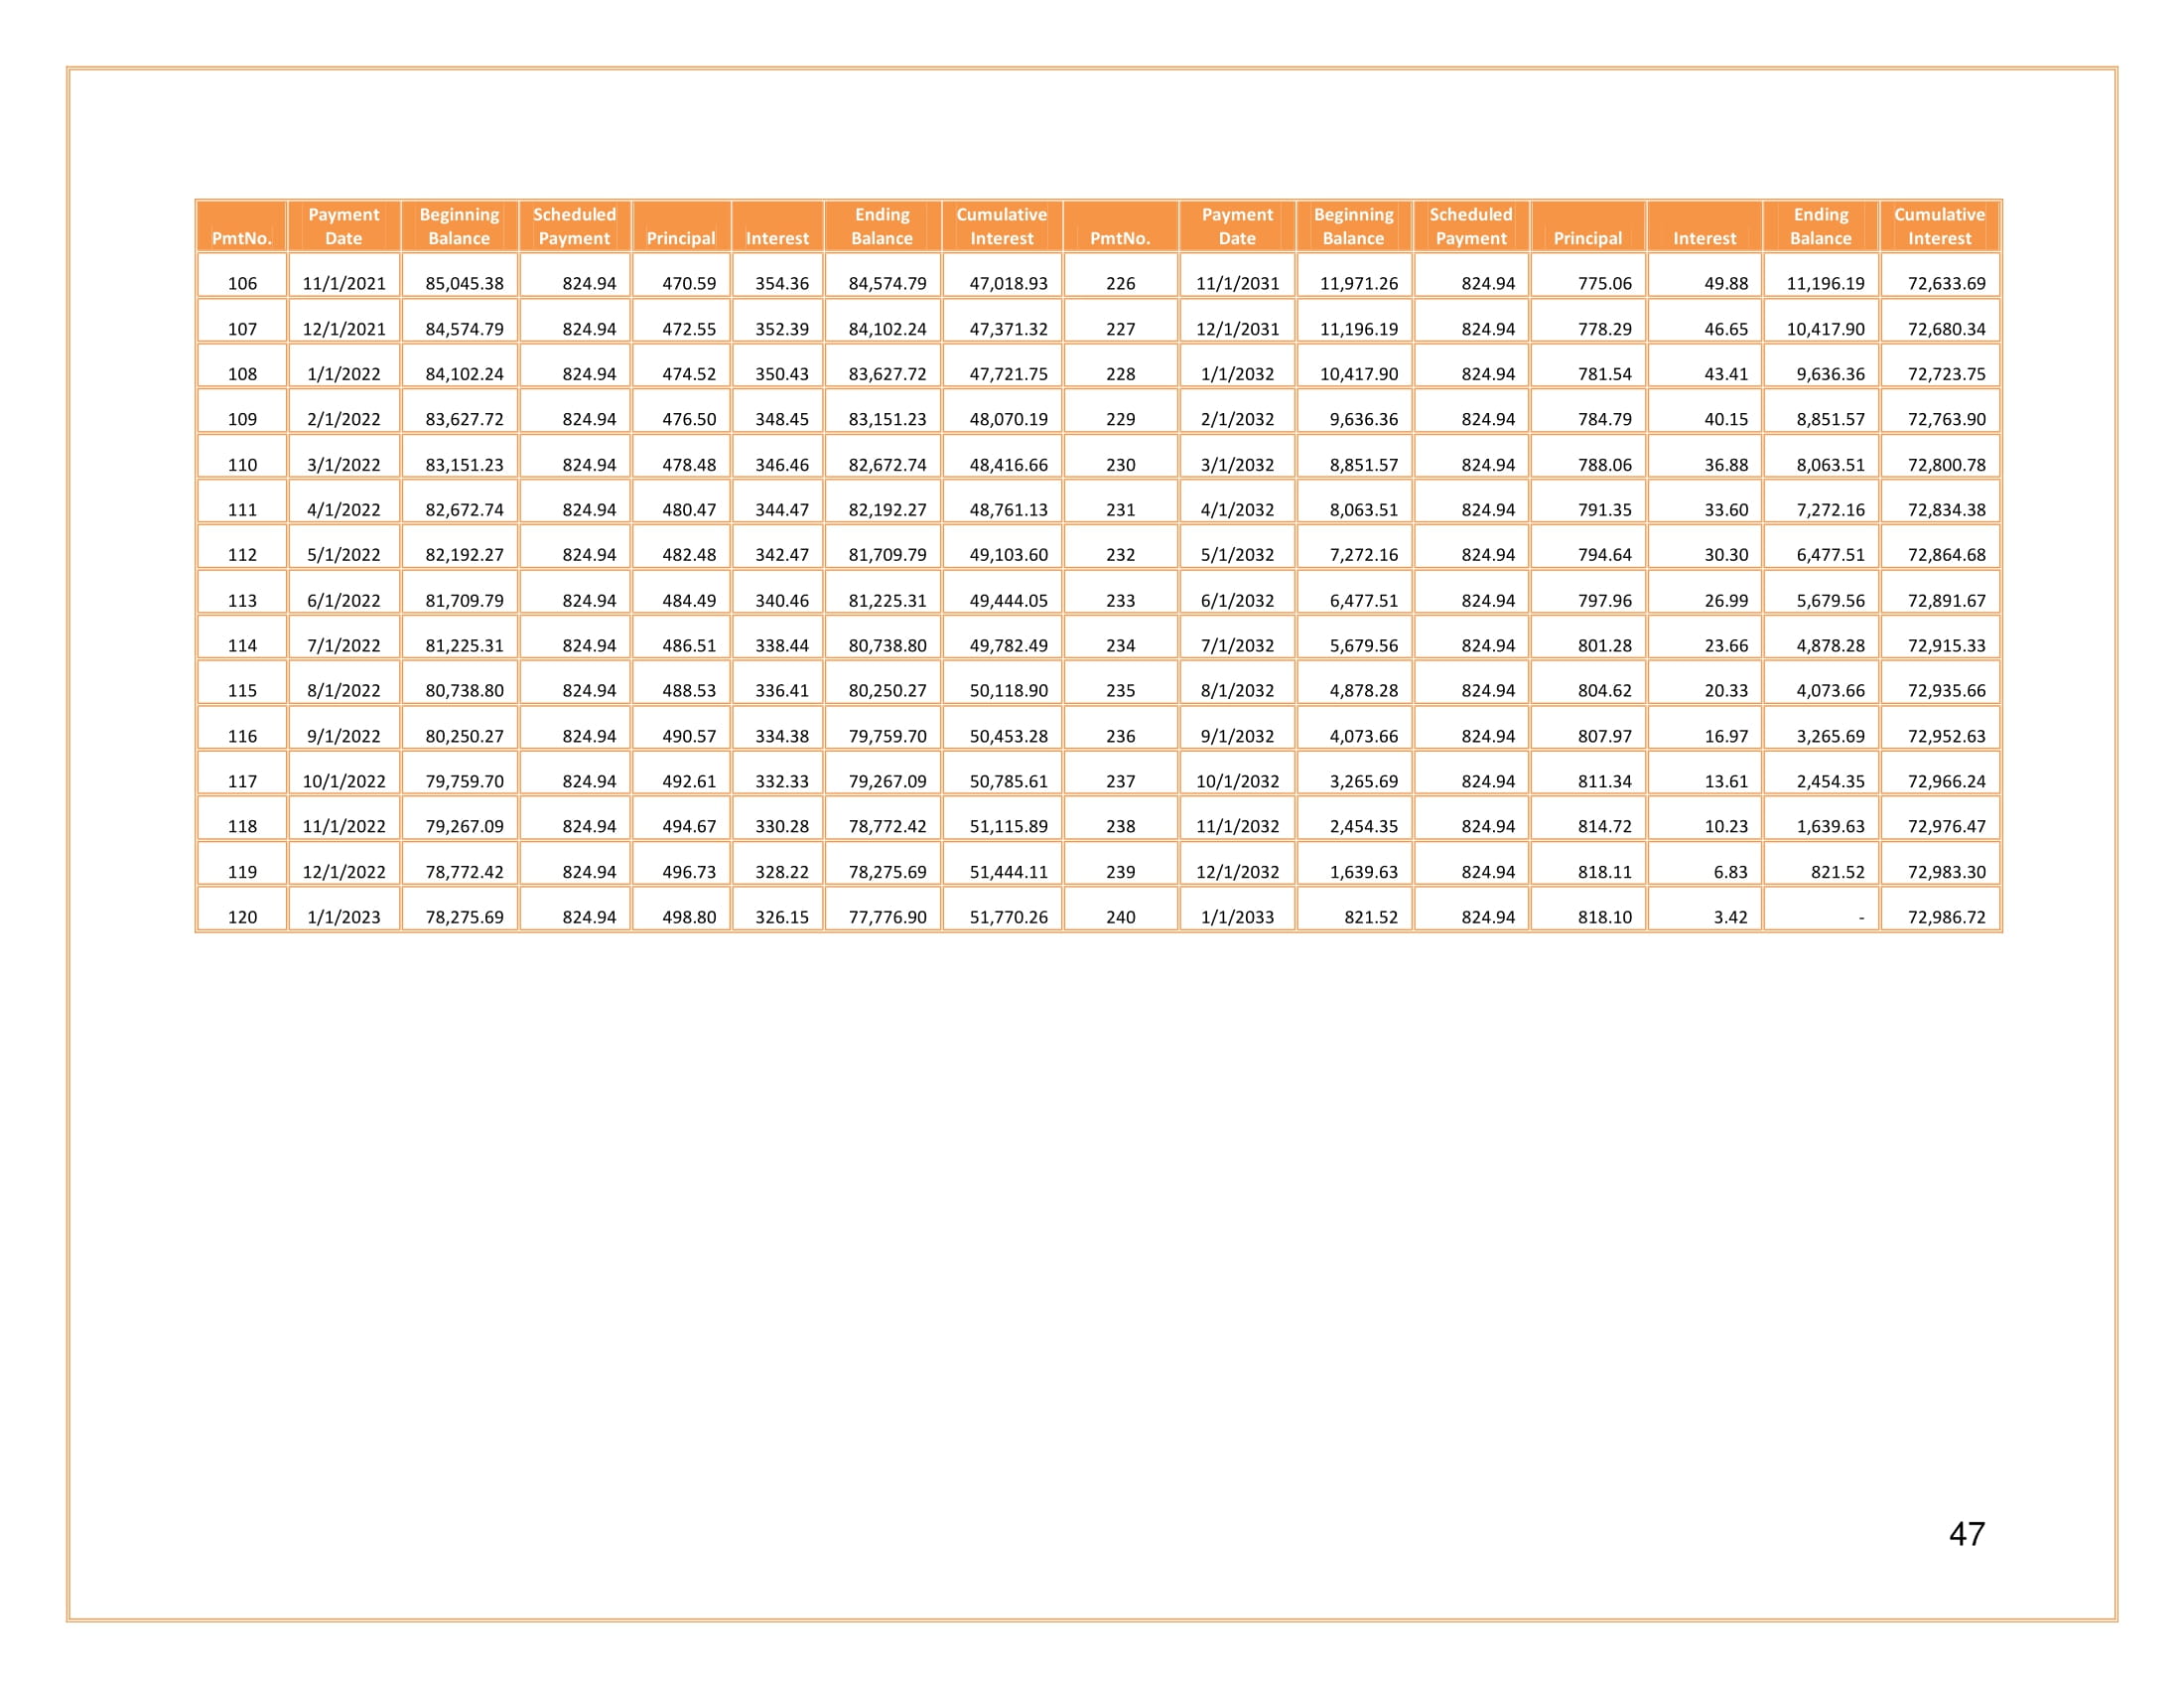Select the right Cumulative Interest header
2184x1688 pixels.
tap(1939, 226)
